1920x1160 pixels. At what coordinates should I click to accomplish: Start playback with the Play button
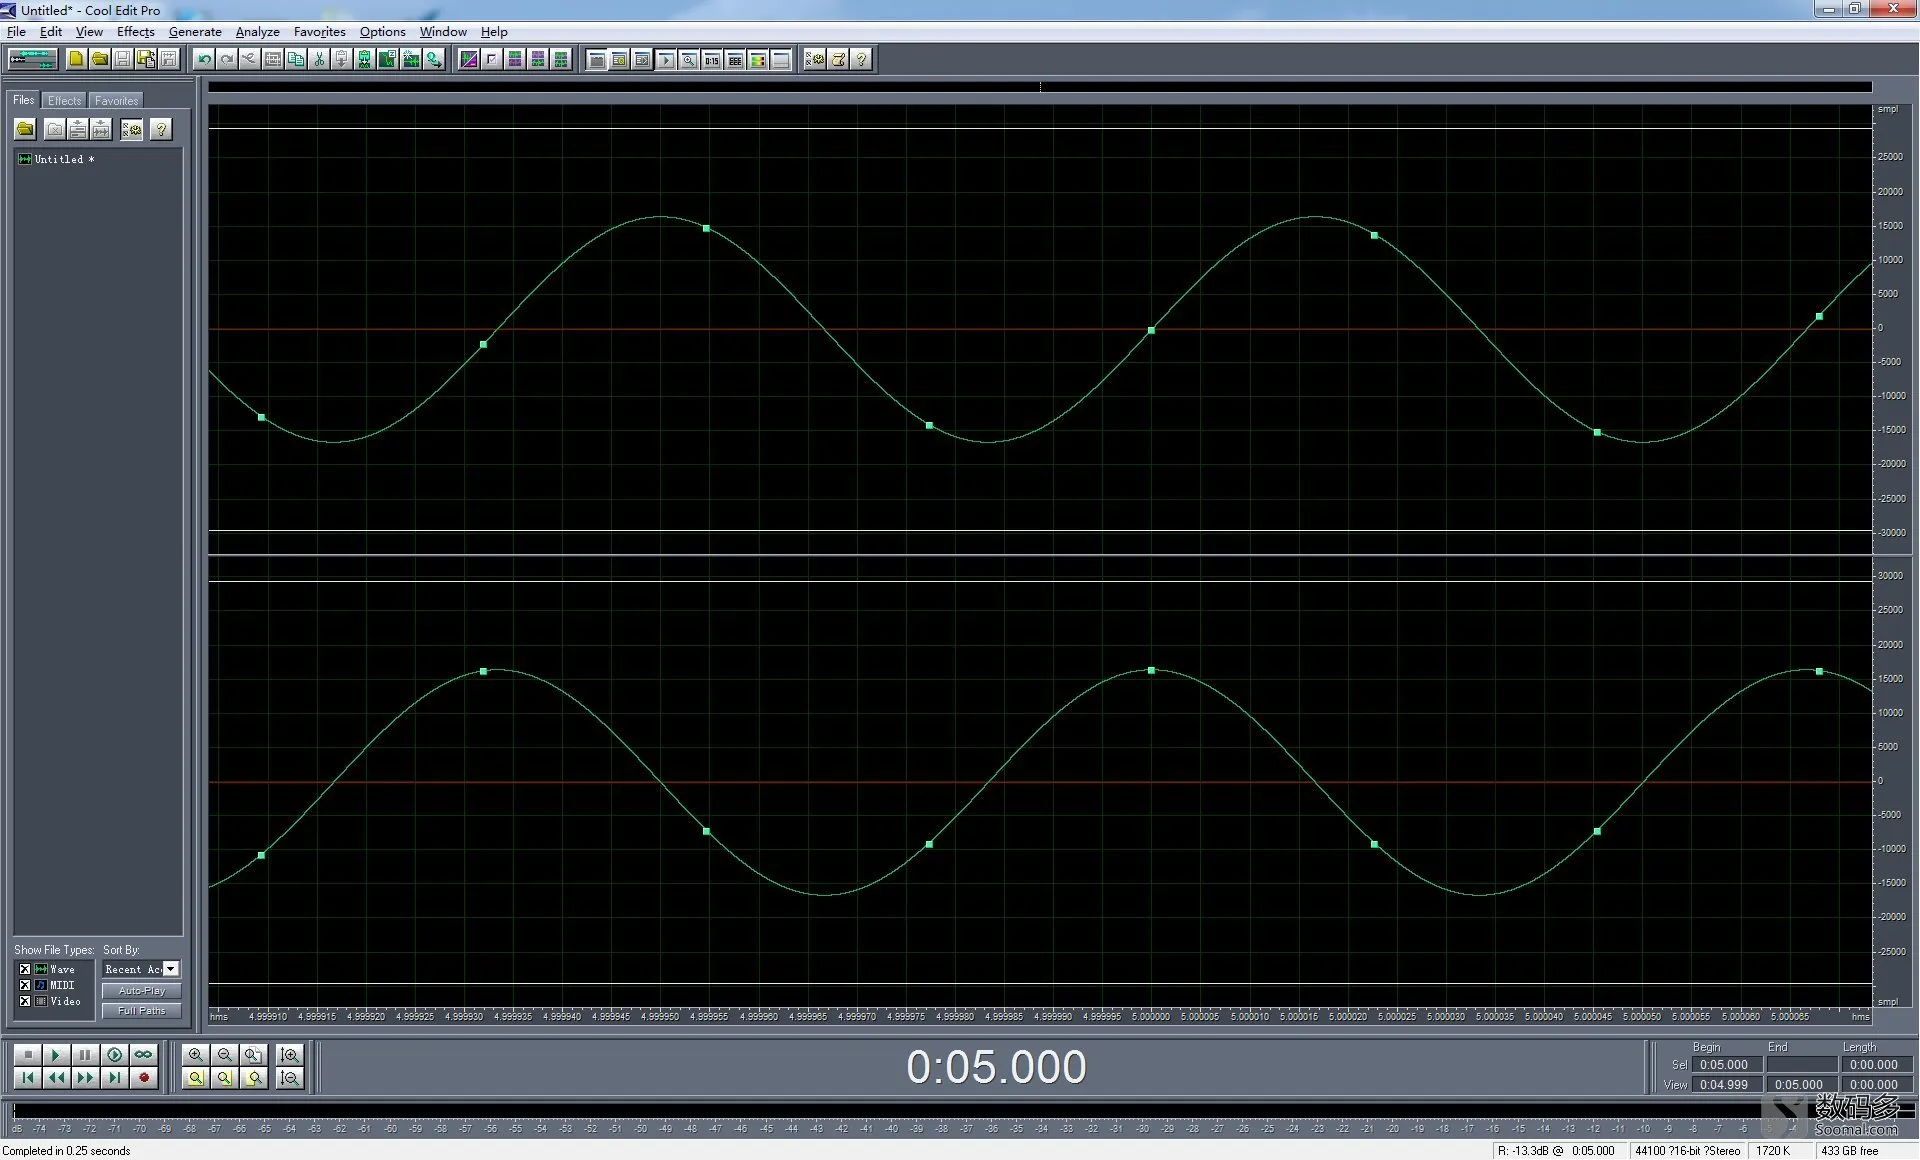coord(56,1055)
